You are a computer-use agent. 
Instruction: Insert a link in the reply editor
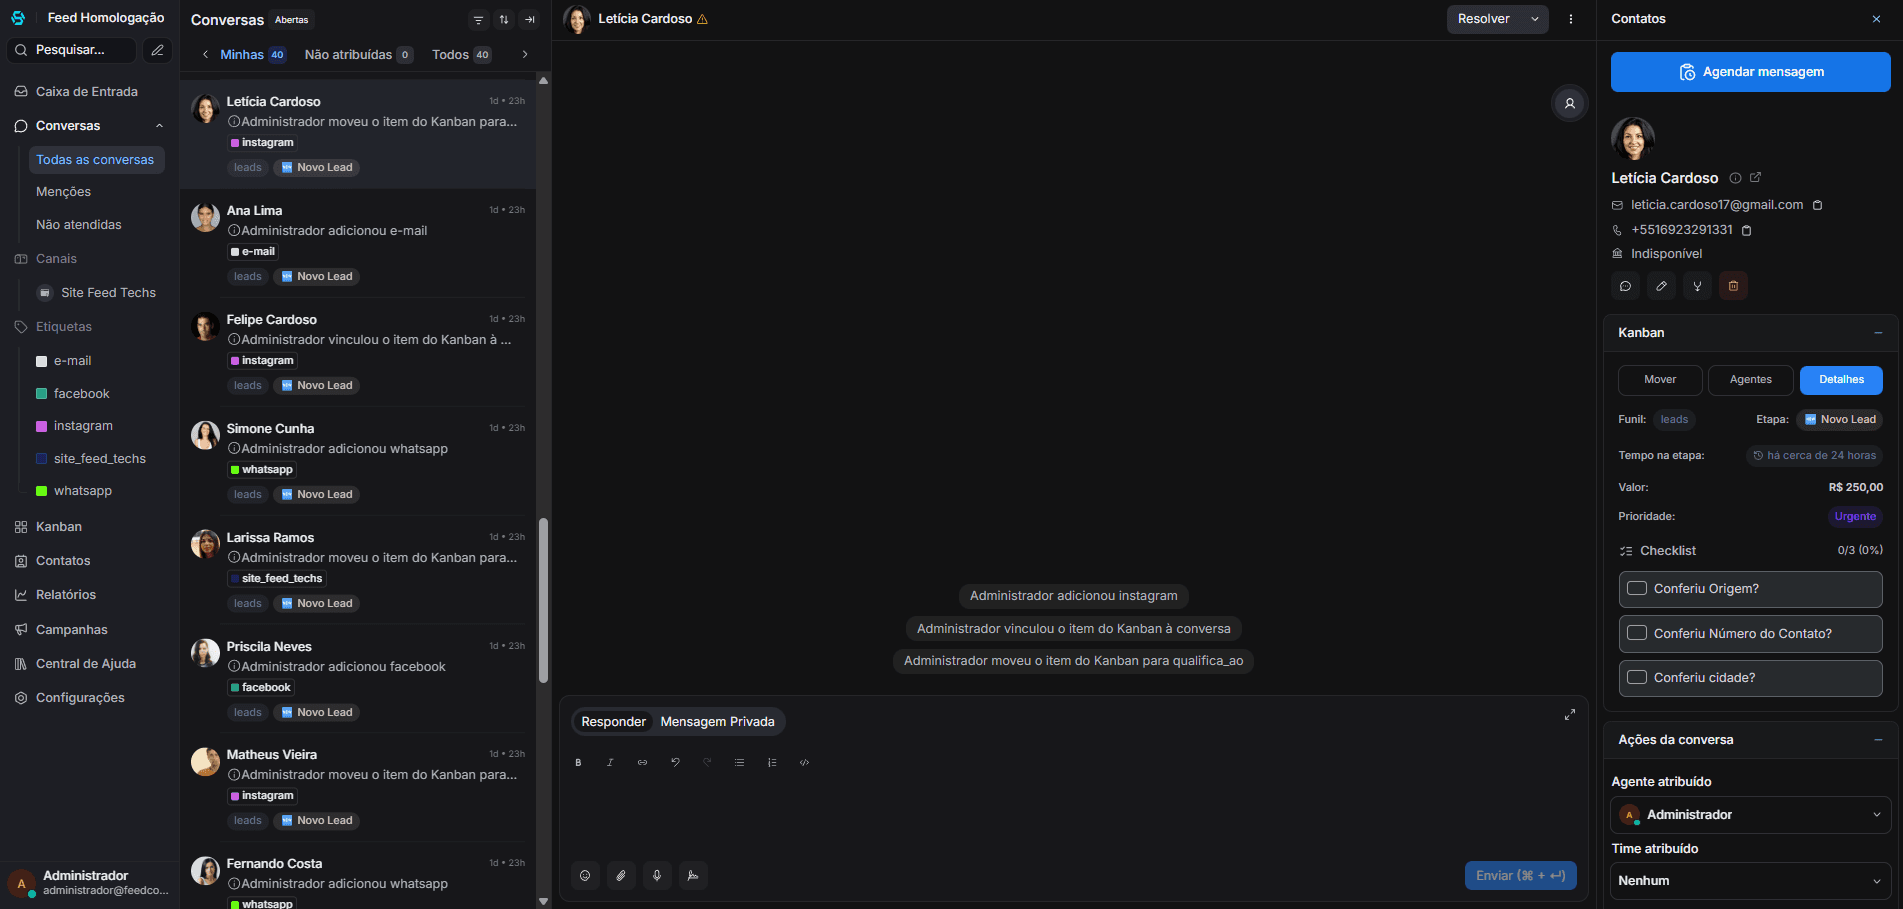coord(642,762)
